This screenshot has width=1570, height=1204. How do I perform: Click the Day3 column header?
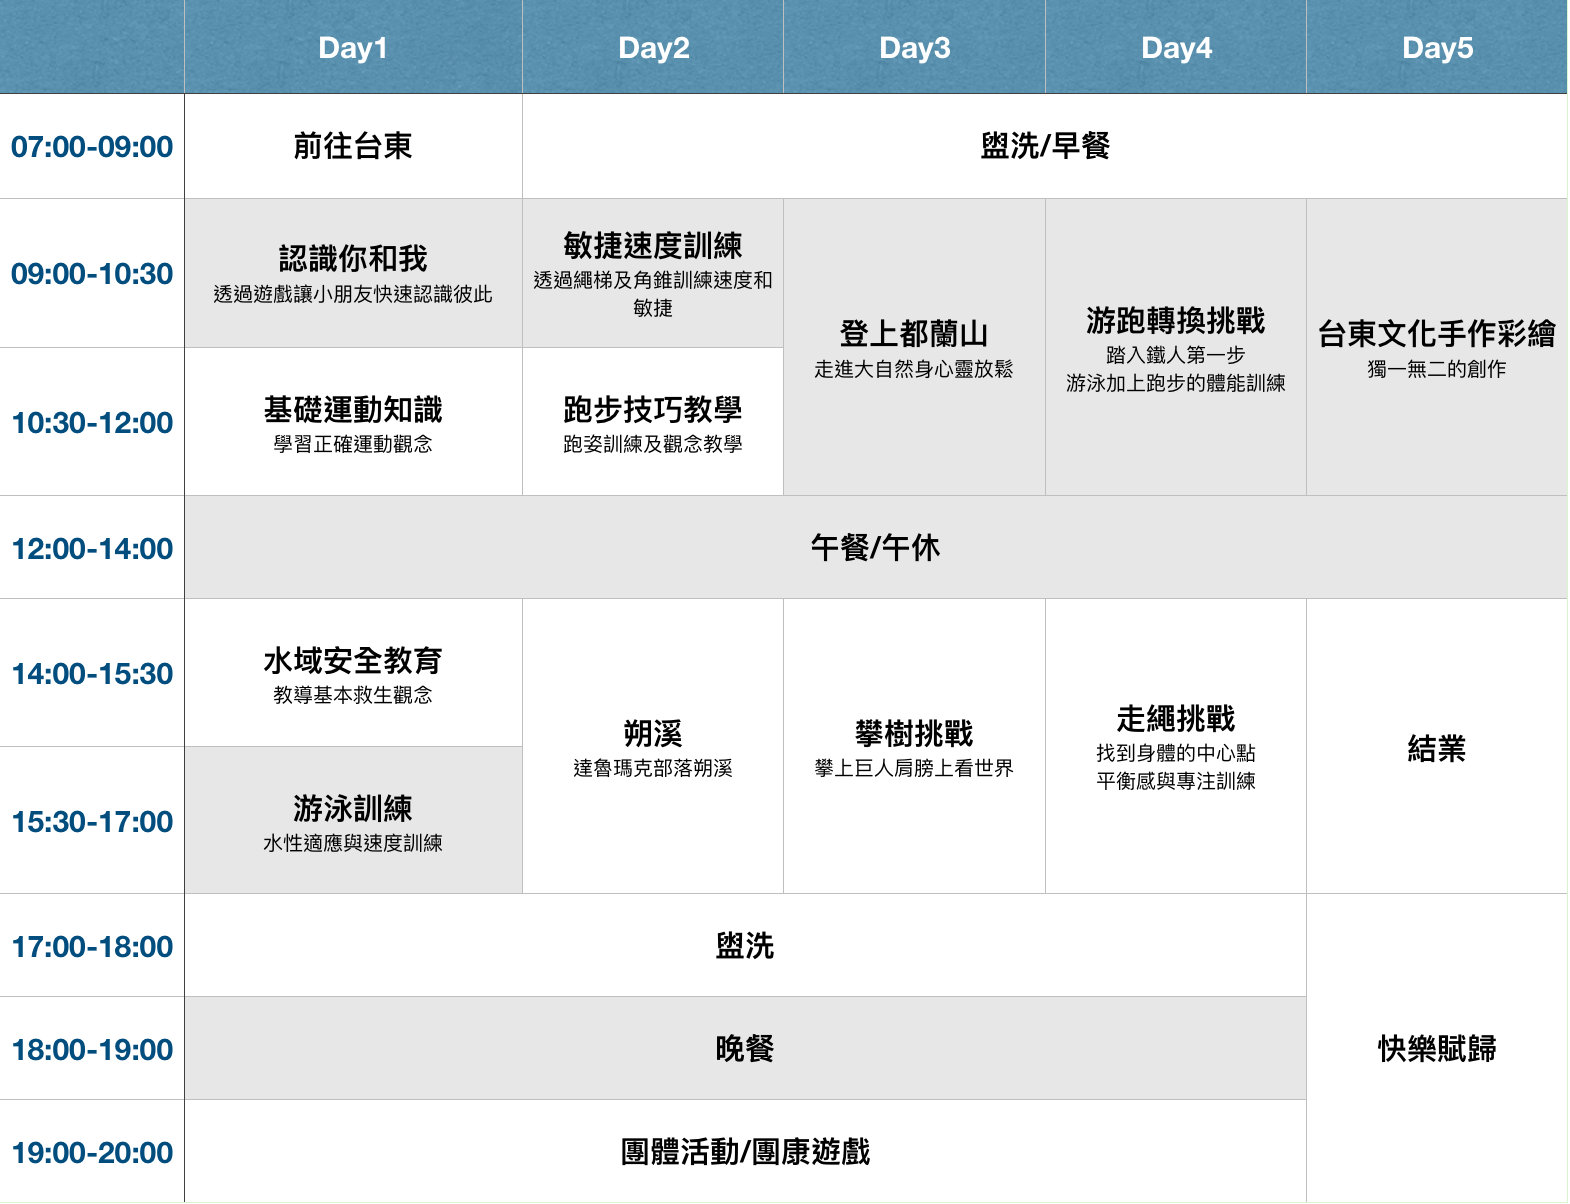914,48
